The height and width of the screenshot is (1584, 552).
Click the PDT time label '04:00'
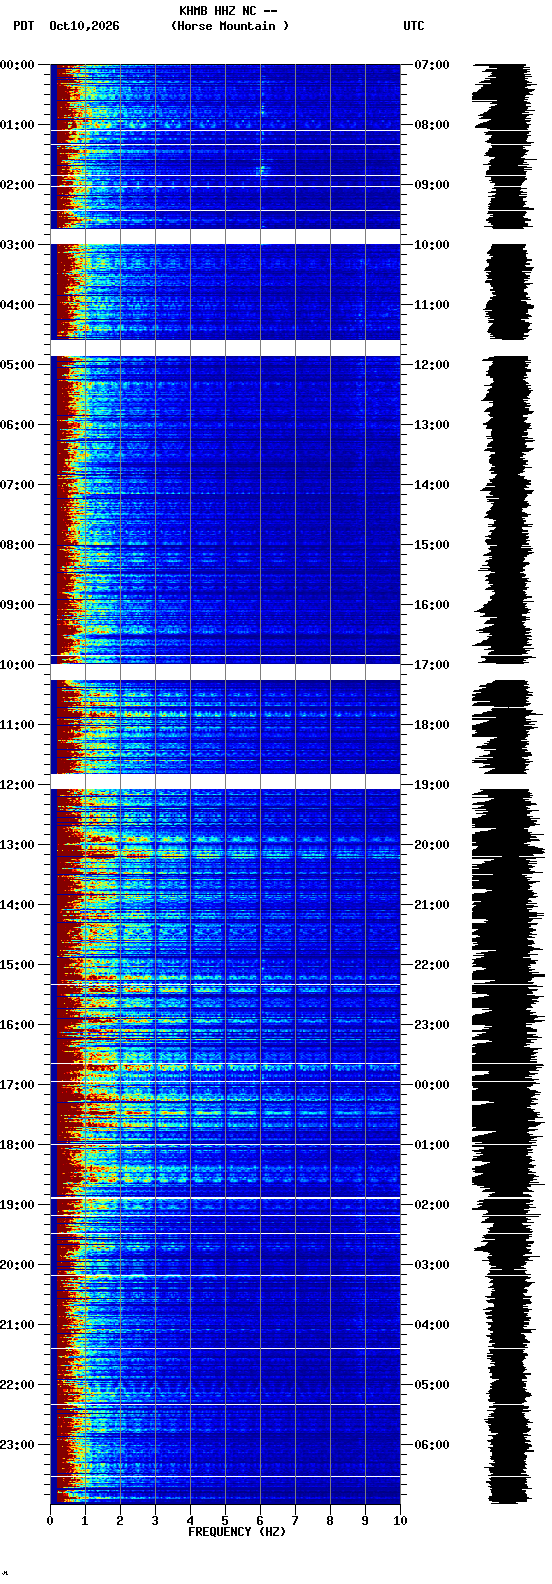click(x=18, y=305)
